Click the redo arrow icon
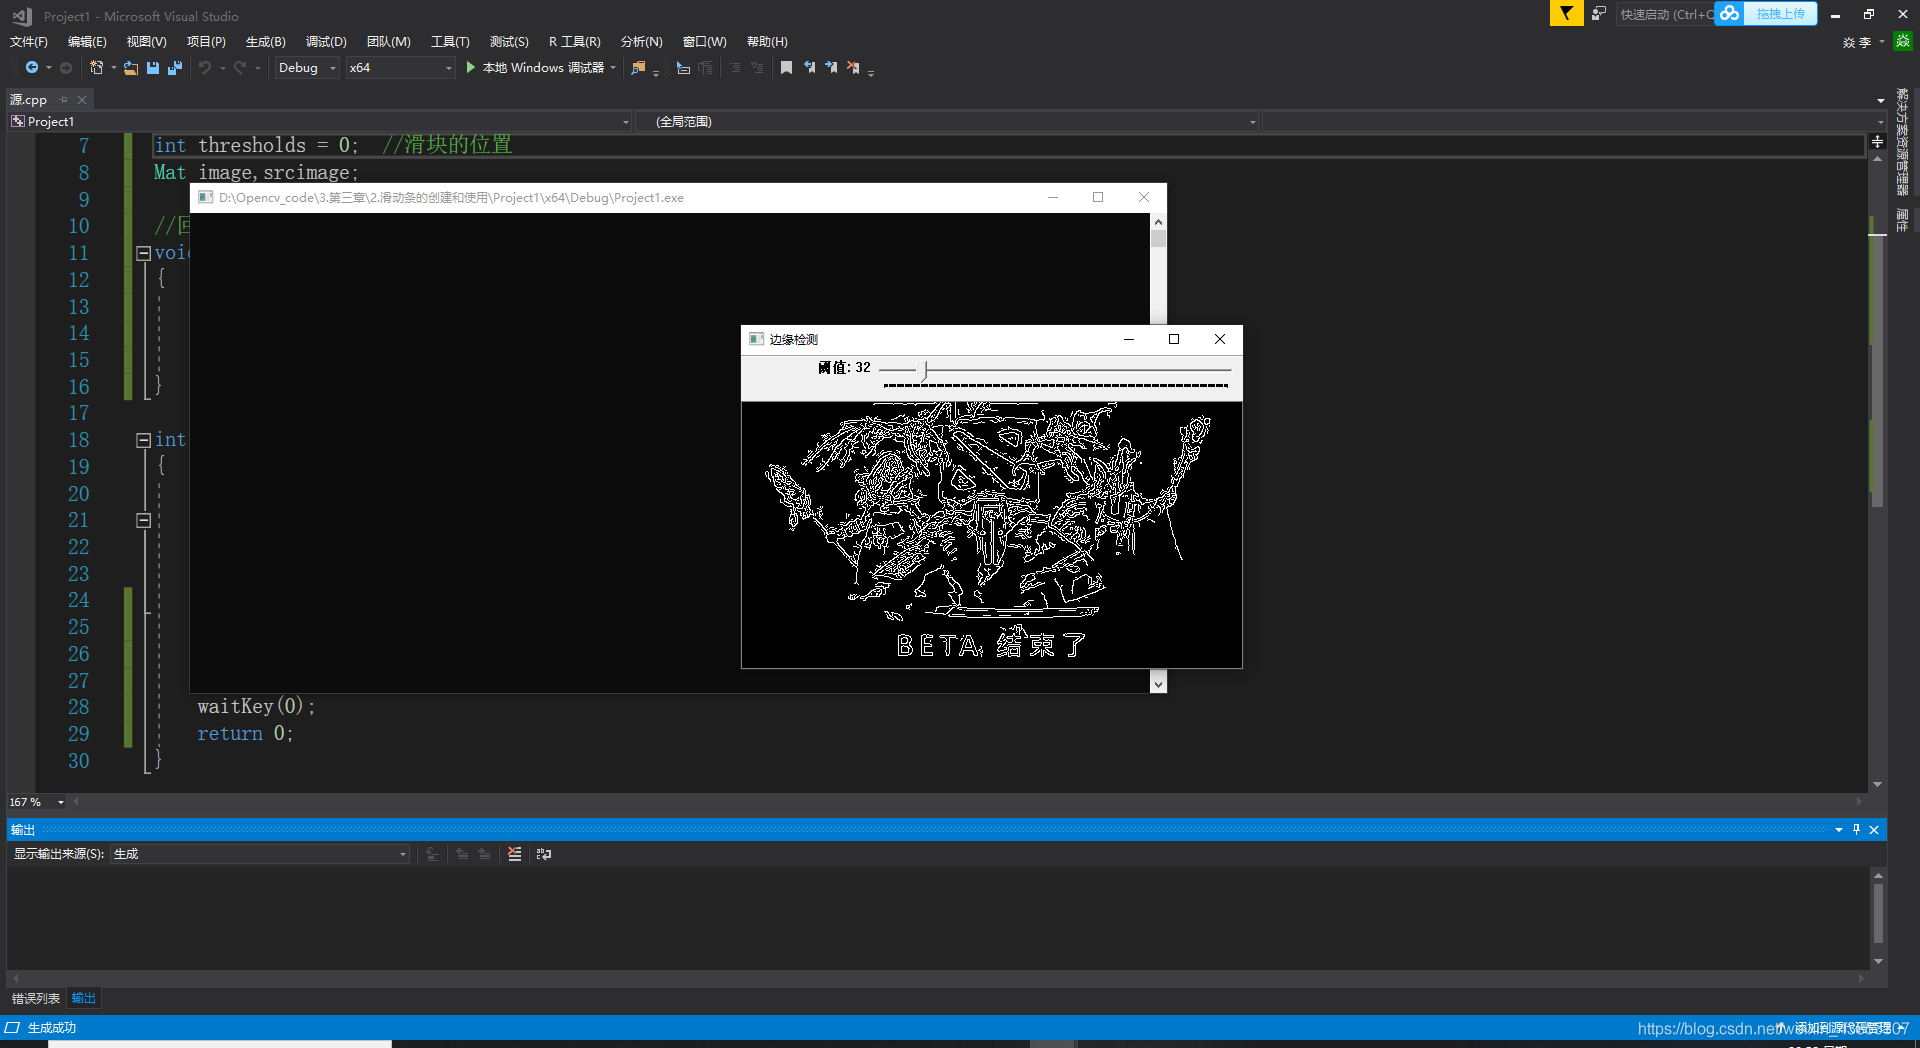 coord(240,67)
